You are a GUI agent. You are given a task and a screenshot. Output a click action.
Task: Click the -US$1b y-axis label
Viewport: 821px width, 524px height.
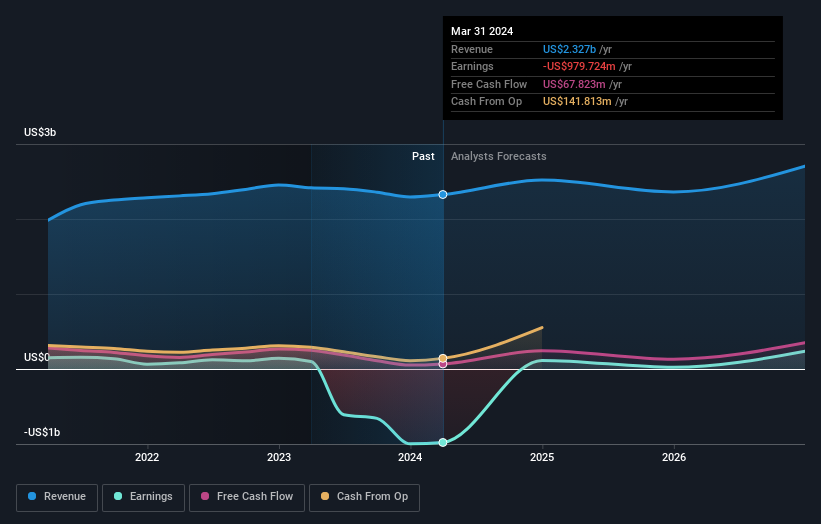(42, 432)
